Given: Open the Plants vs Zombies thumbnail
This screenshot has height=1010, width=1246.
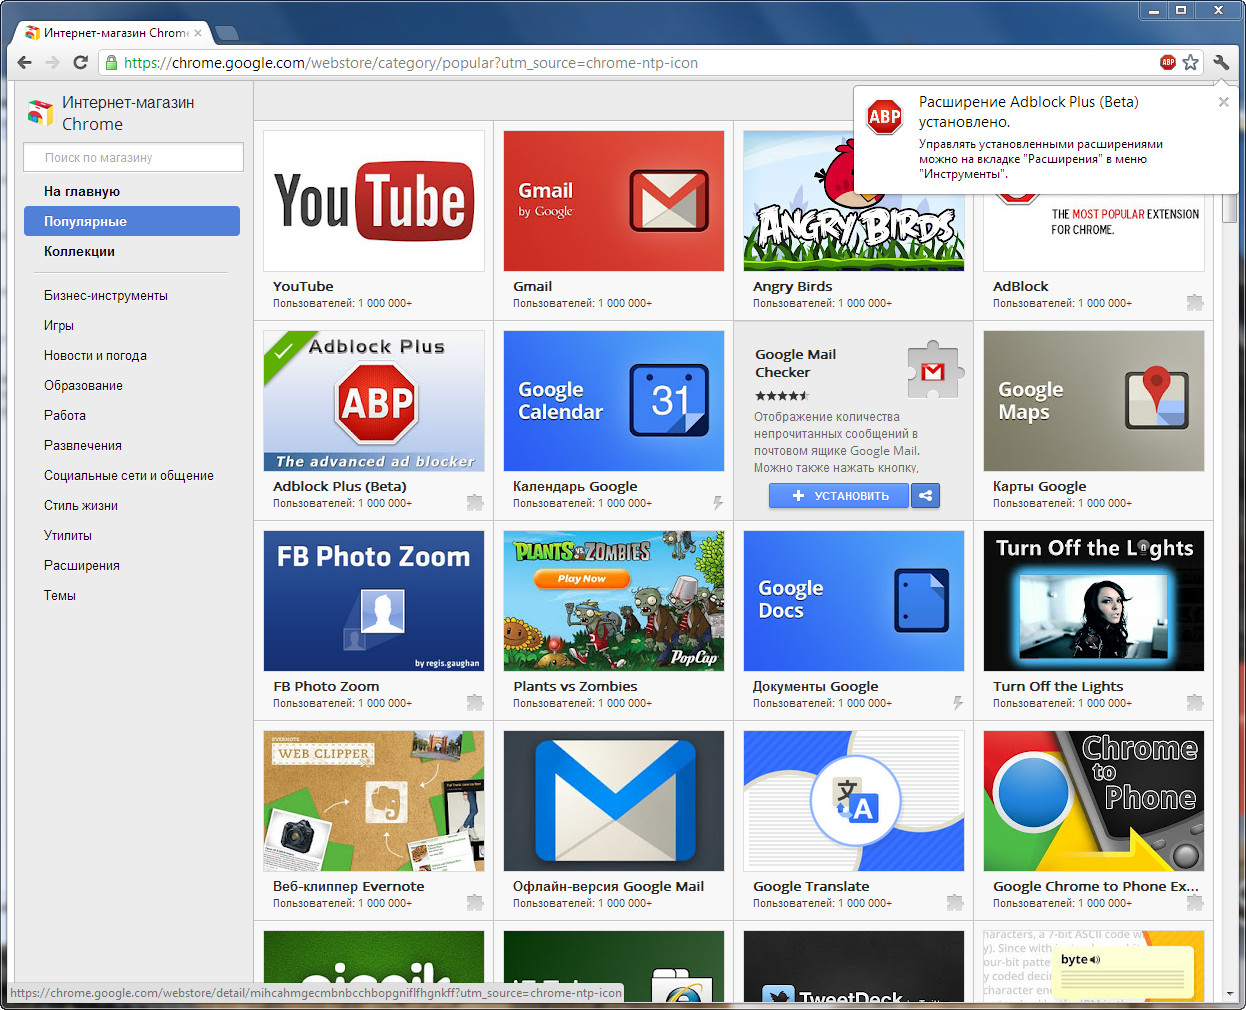Looking at the screenshot, I should (x=614, y=601).
